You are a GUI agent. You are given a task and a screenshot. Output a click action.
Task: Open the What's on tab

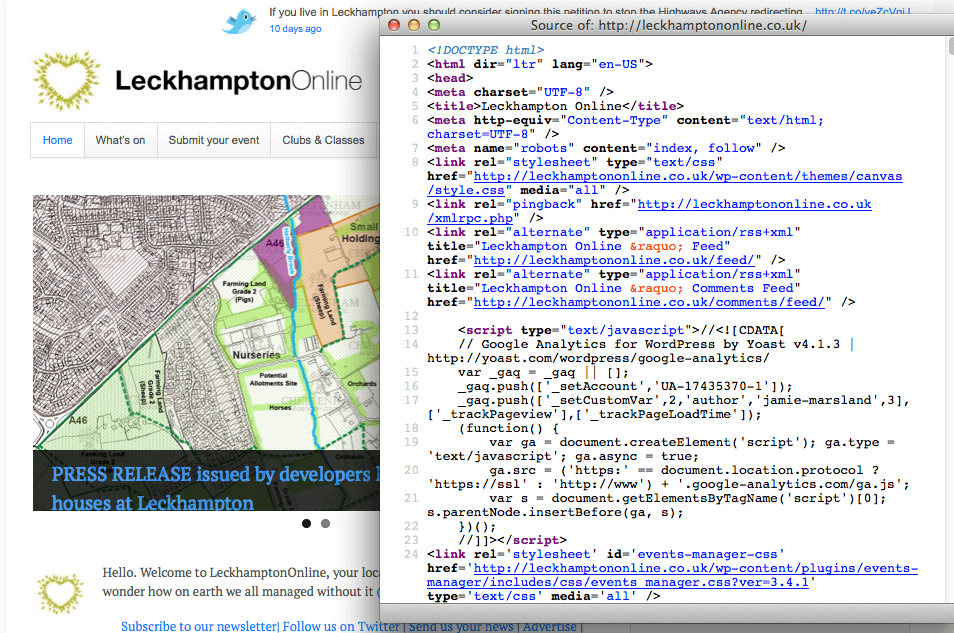pyautogui.click(x=120, y=140)
